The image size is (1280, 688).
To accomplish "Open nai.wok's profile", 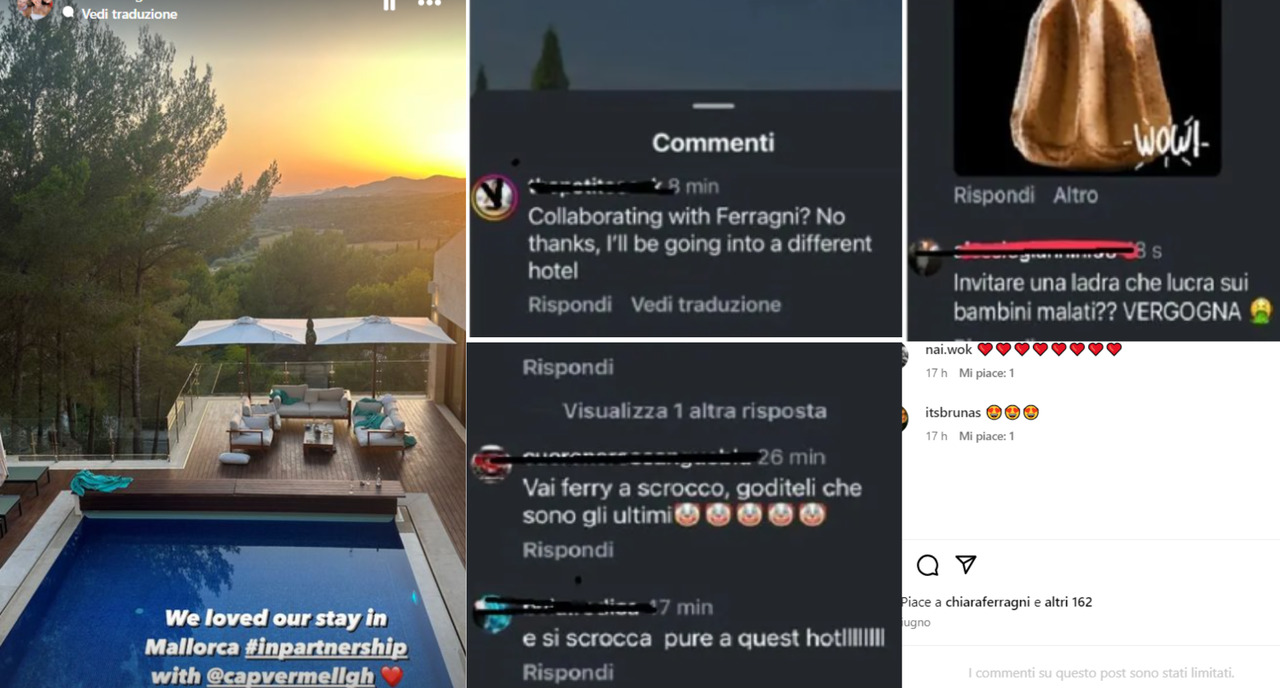I will [x=948, y=349].
